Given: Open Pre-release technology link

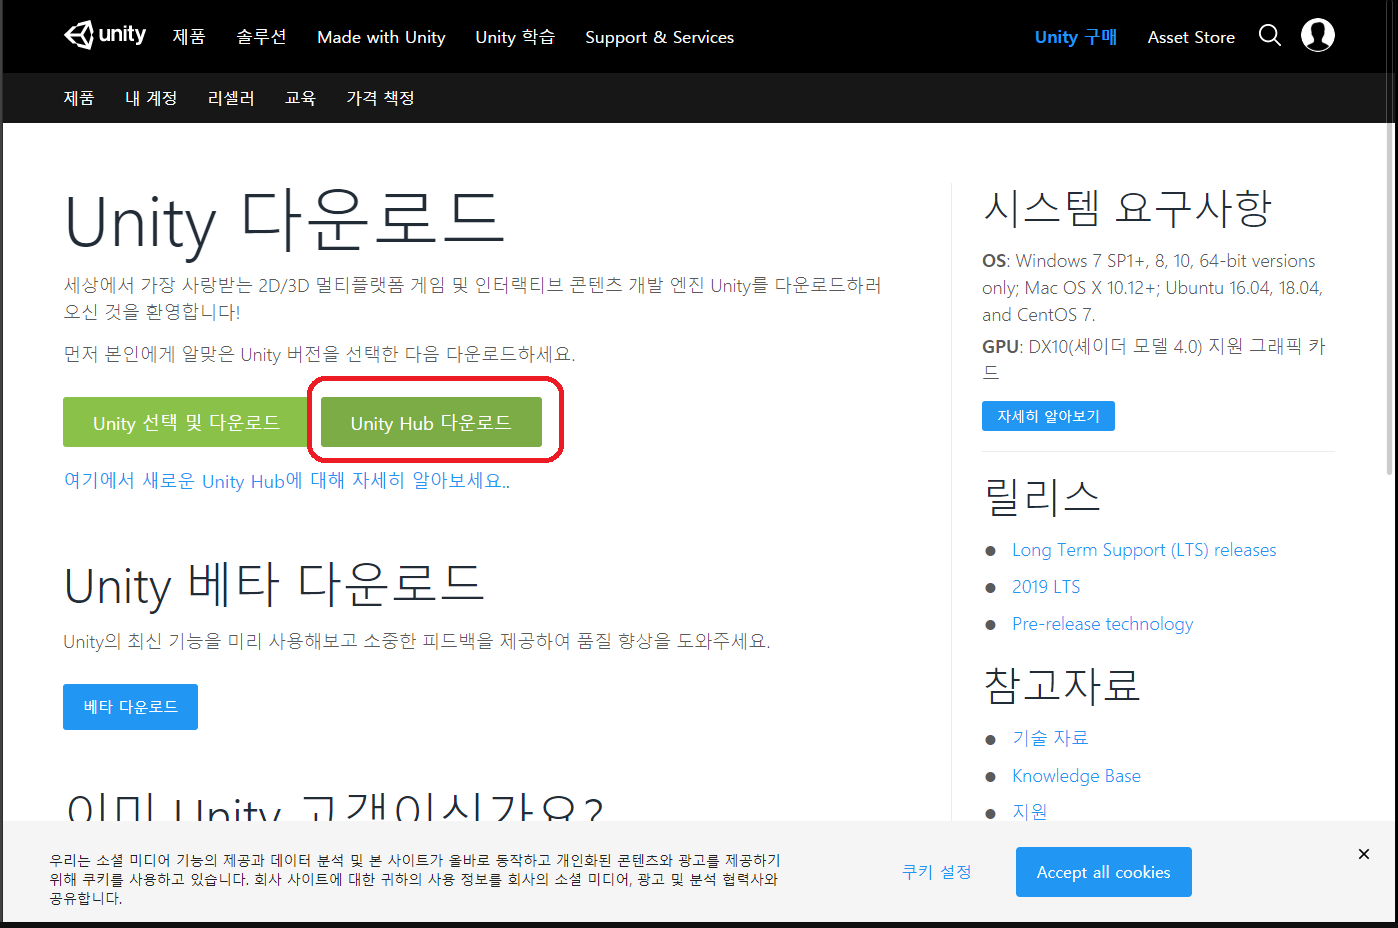Looking at the screenshot, I should click(1103, 624).
